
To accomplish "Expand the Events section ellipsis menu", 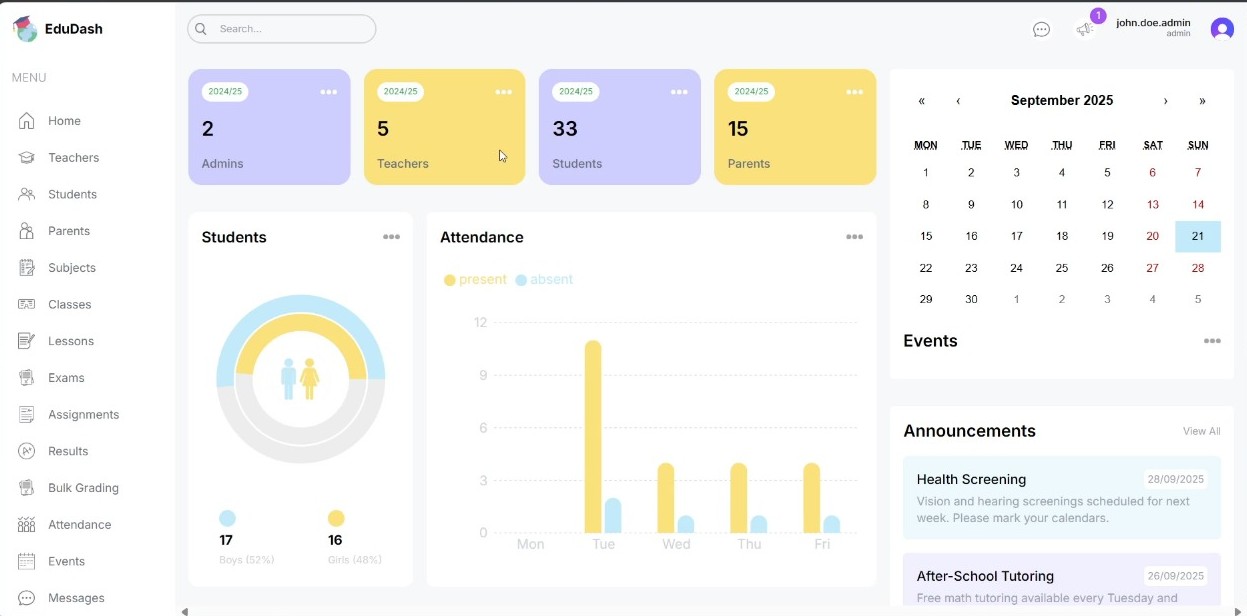I will coord(1212,341).
